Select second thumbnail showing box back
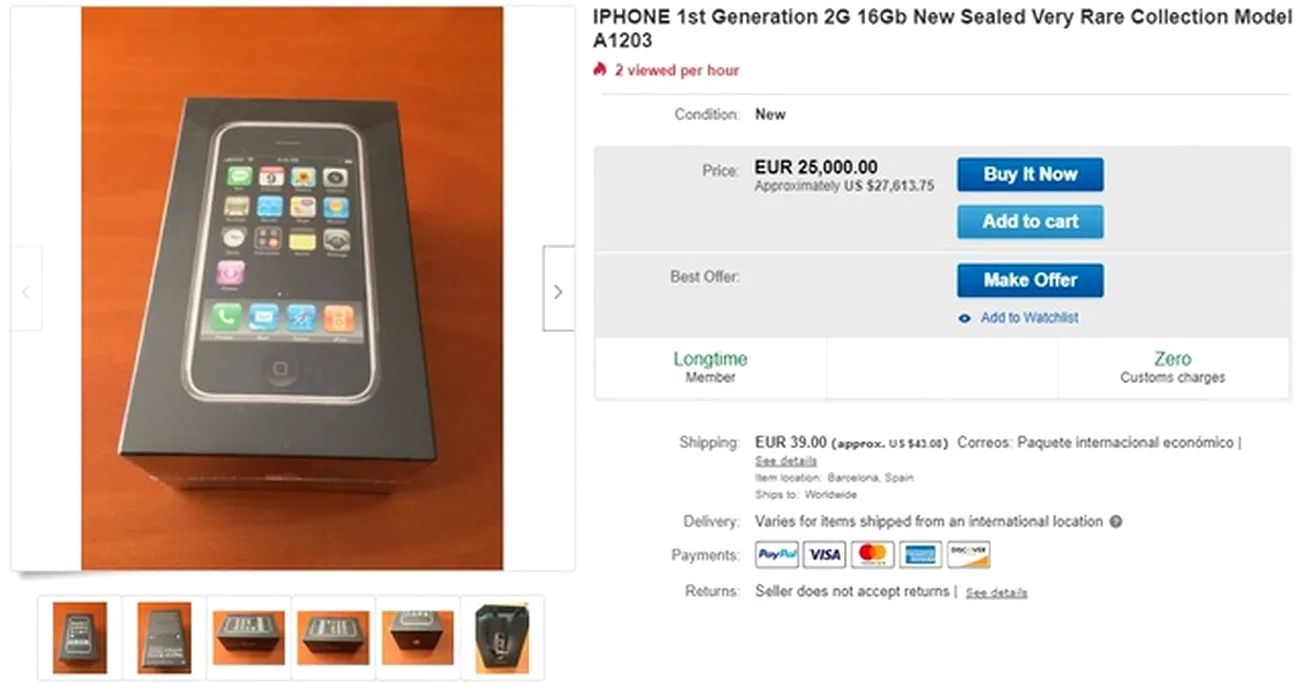1302x700 pixels. click(x=164, y=638)
